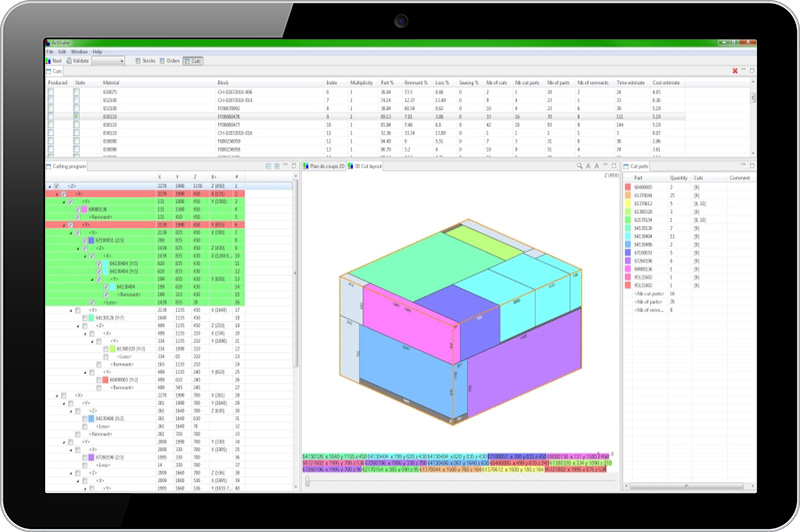Click the red X delete icon
Image resolution: width=800 pixels, height=532 pixels.
pyautogui.click(x=735, y=71)
